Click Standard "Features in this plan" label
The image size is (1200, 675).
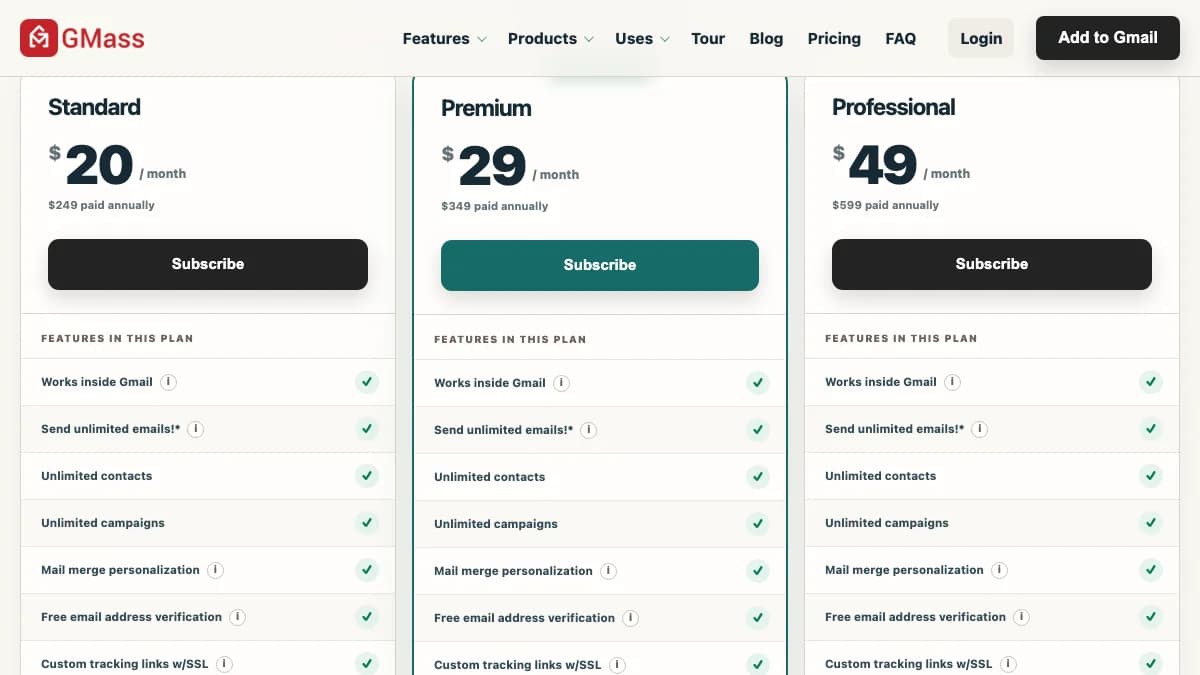(117, 338)
